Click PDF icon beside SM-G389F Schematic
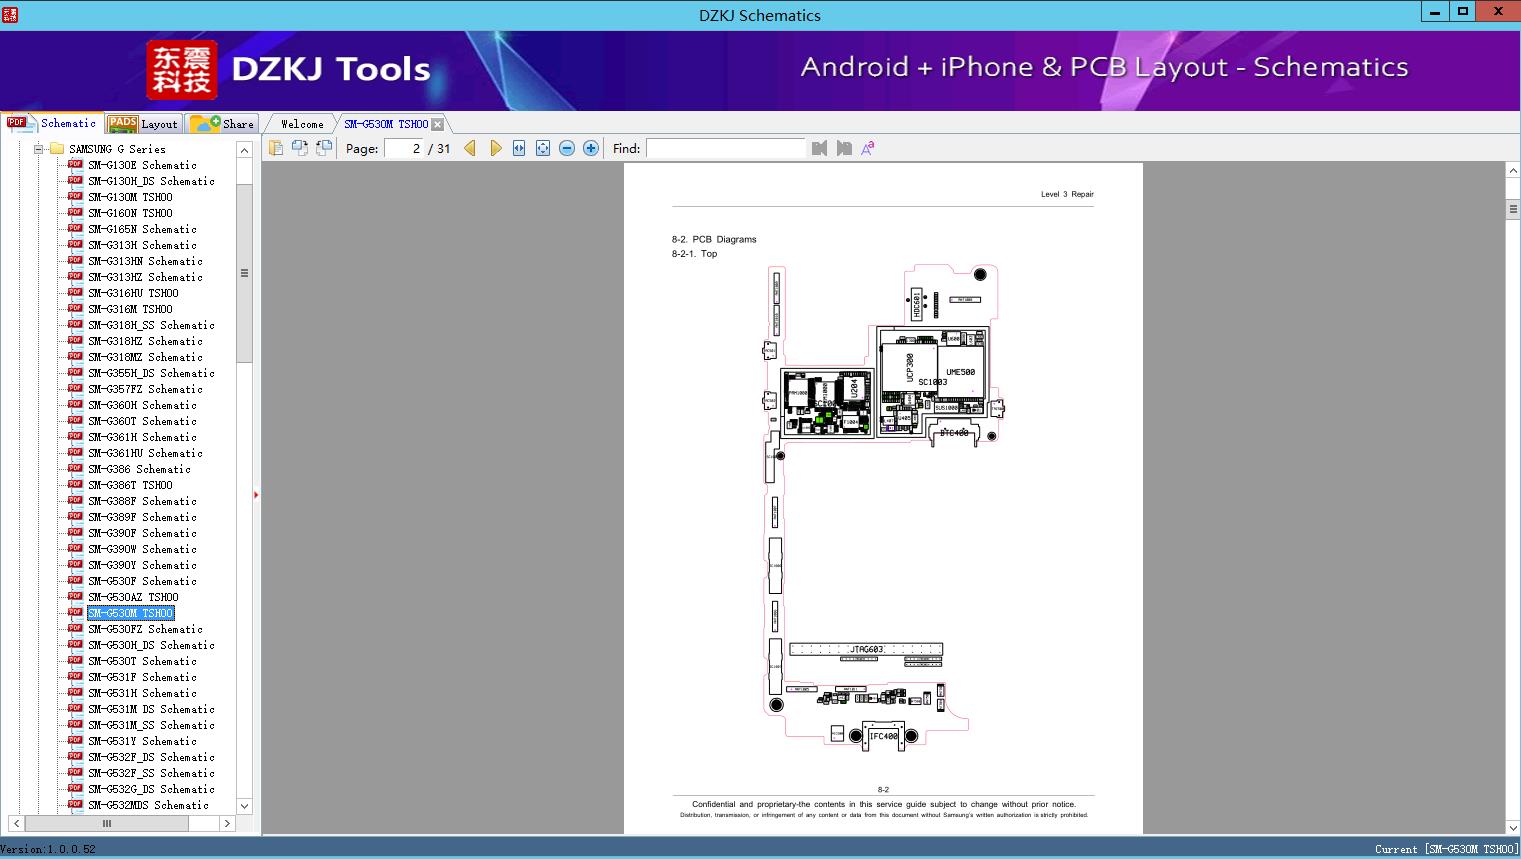Viewport: 1521px width, 859px height. 75,516
